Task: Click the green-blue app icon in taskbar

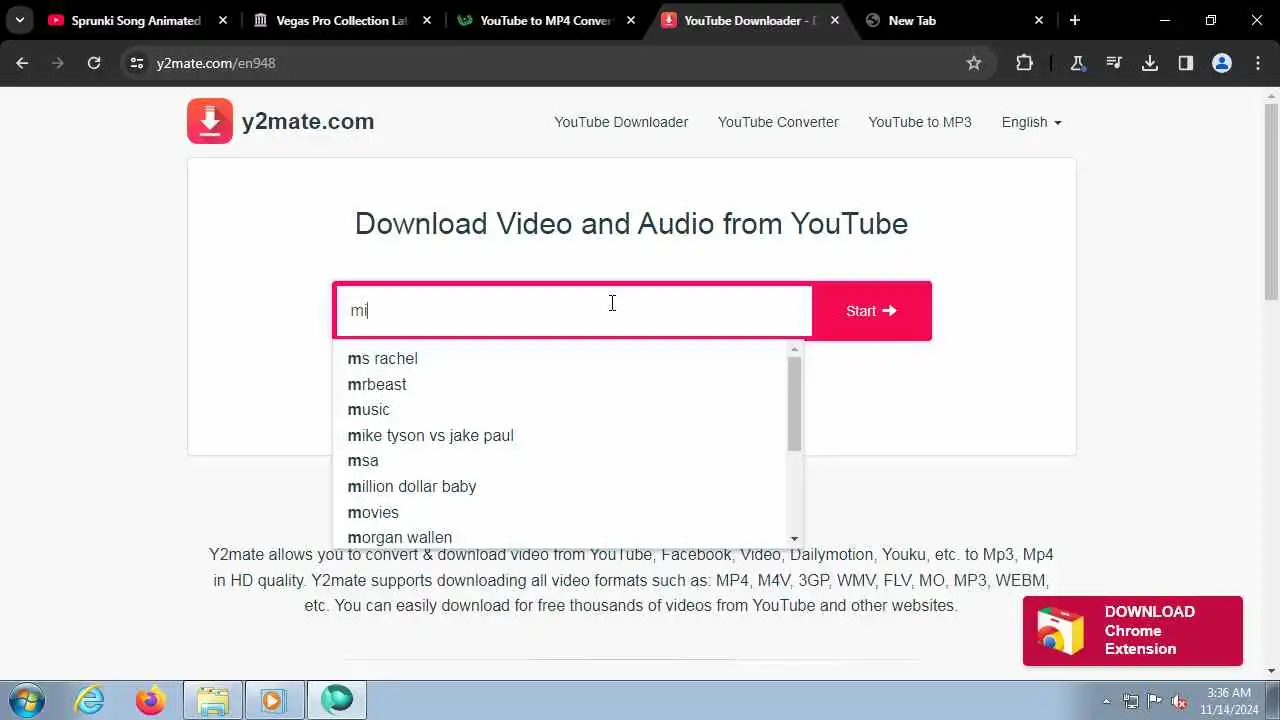Action: pos(337,700)
